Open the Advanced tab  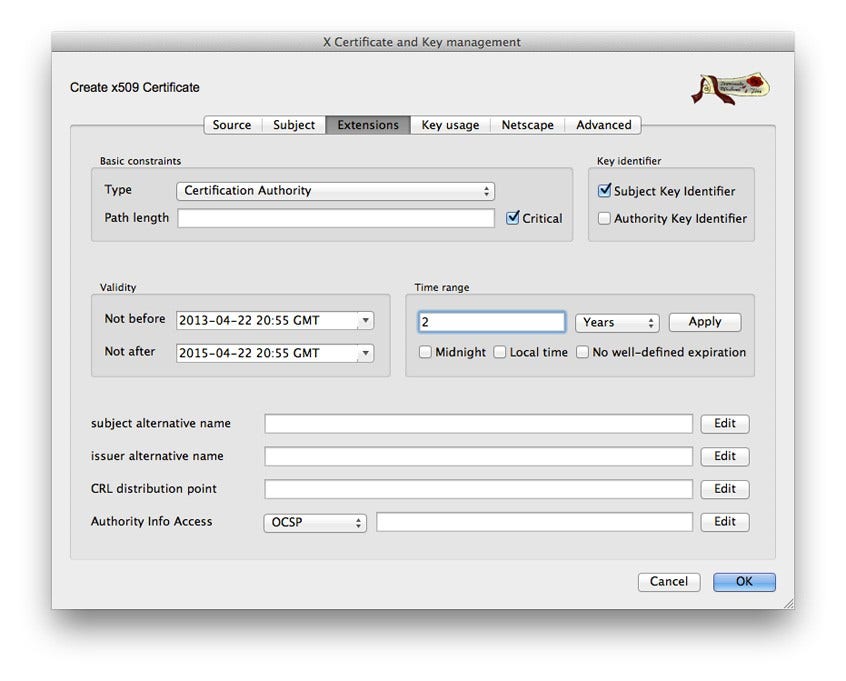click(603, 125)
